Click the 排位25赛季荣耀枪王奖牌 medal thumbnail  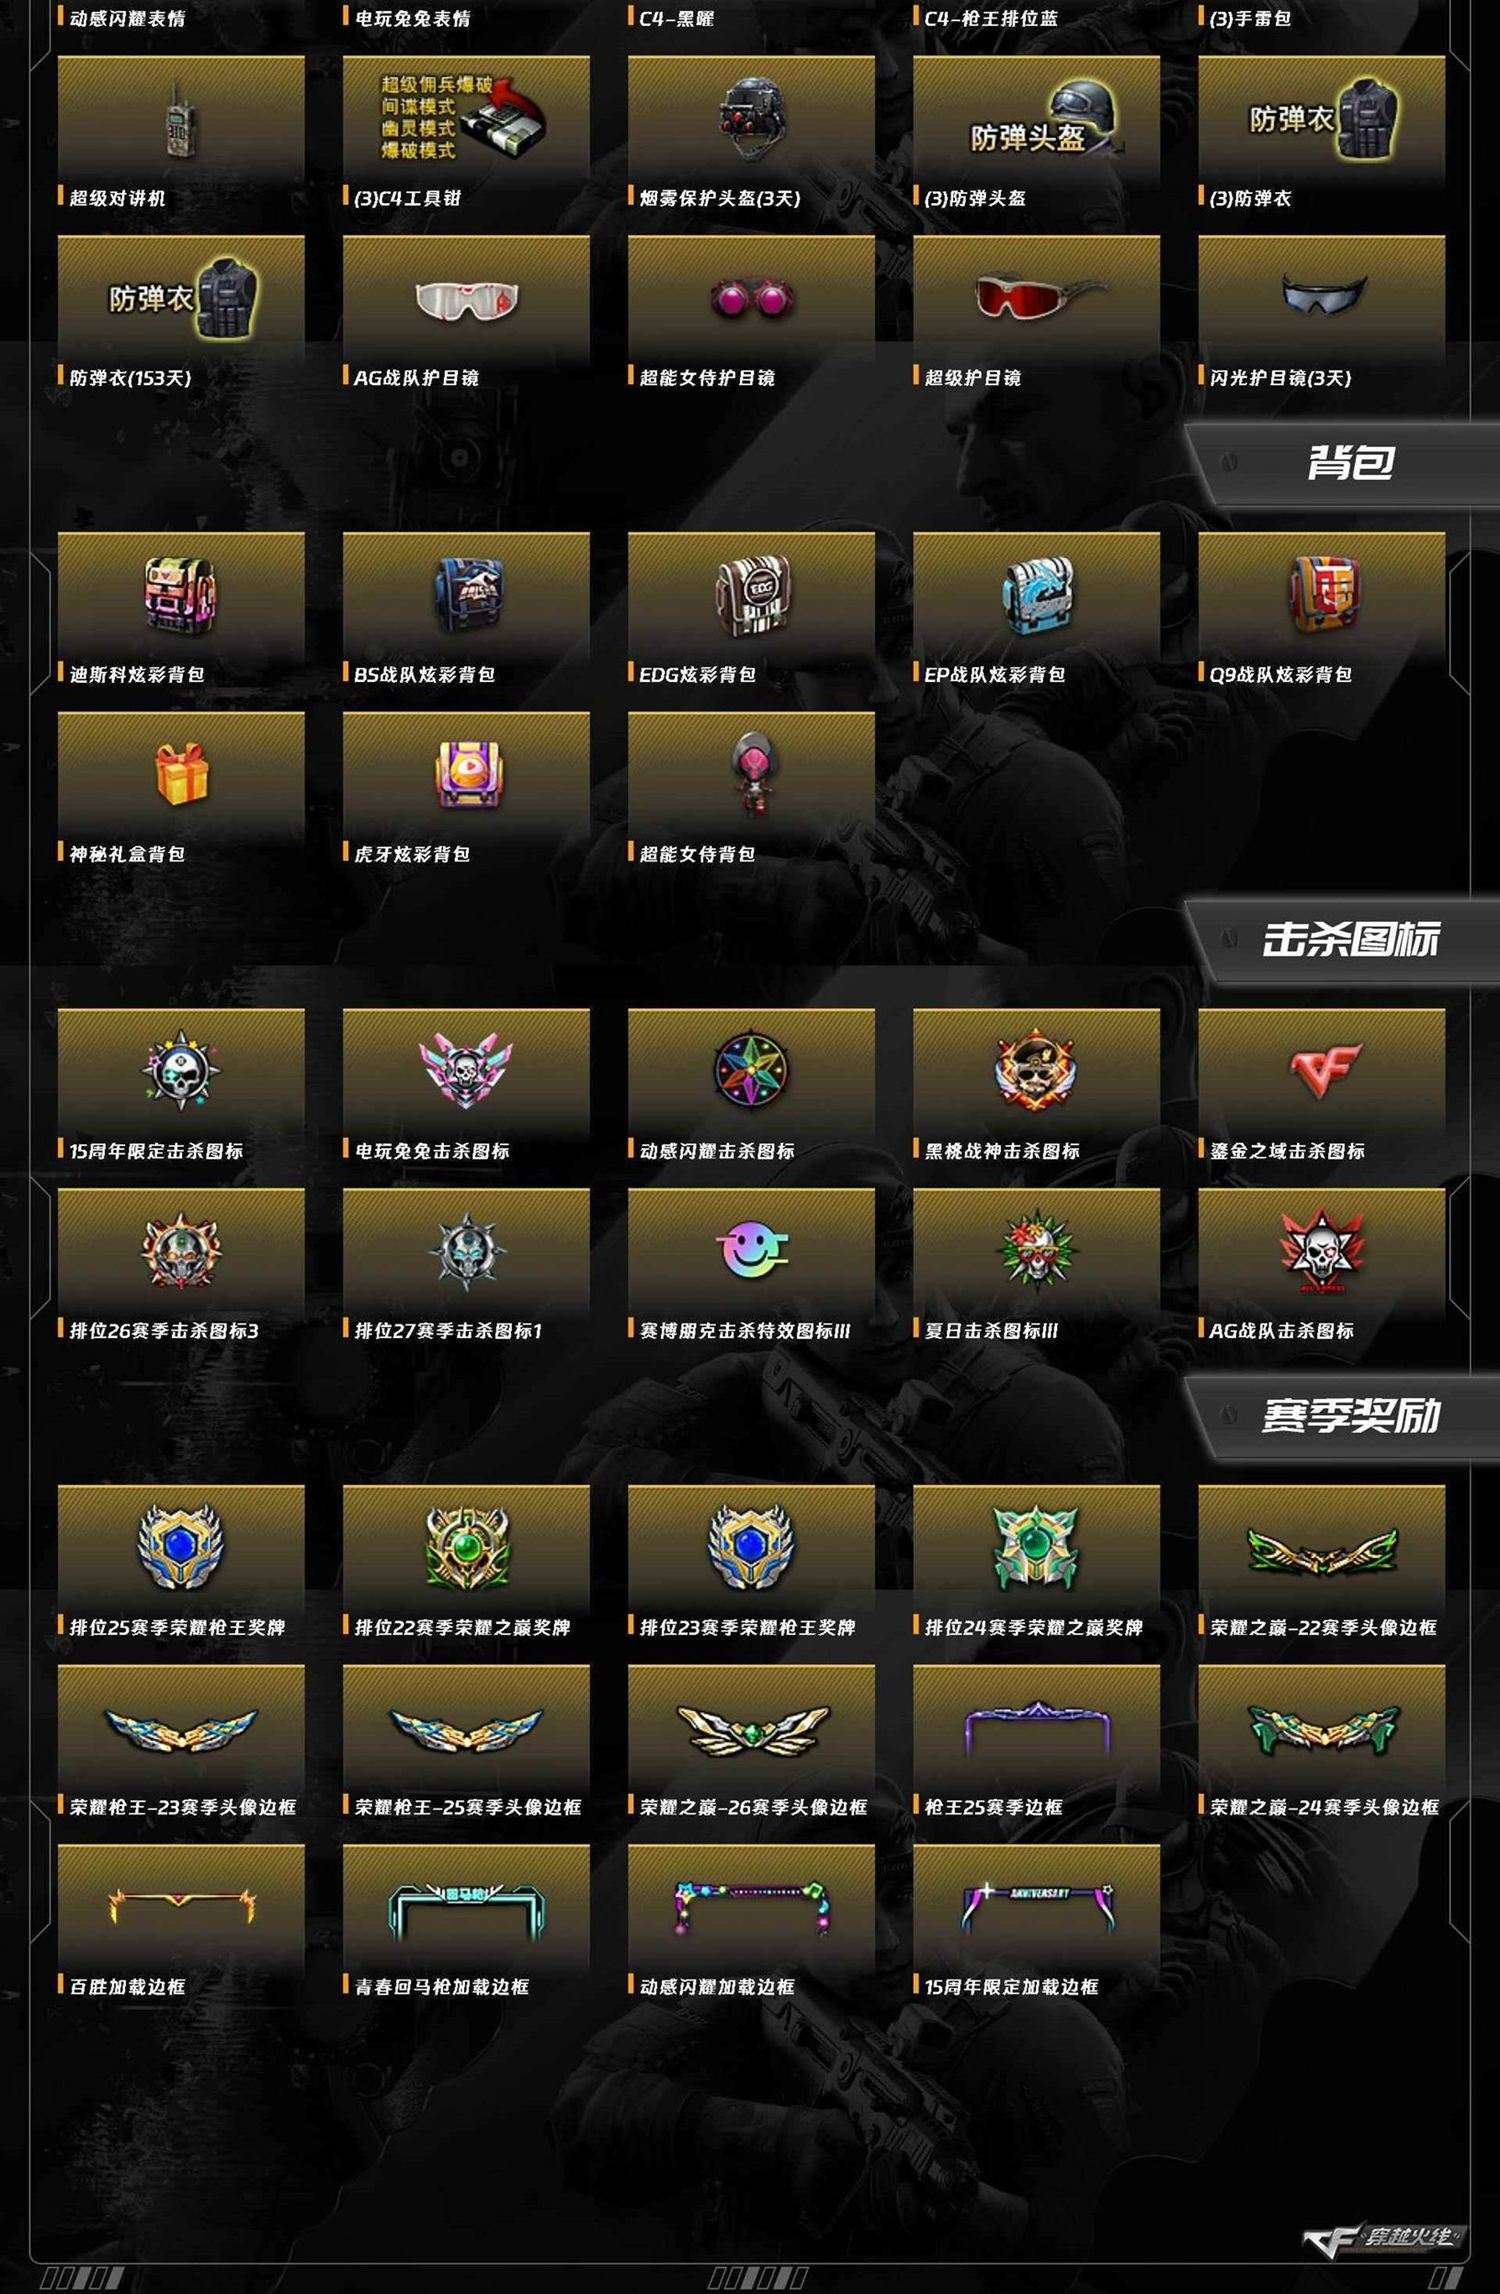click(181, 1547)
